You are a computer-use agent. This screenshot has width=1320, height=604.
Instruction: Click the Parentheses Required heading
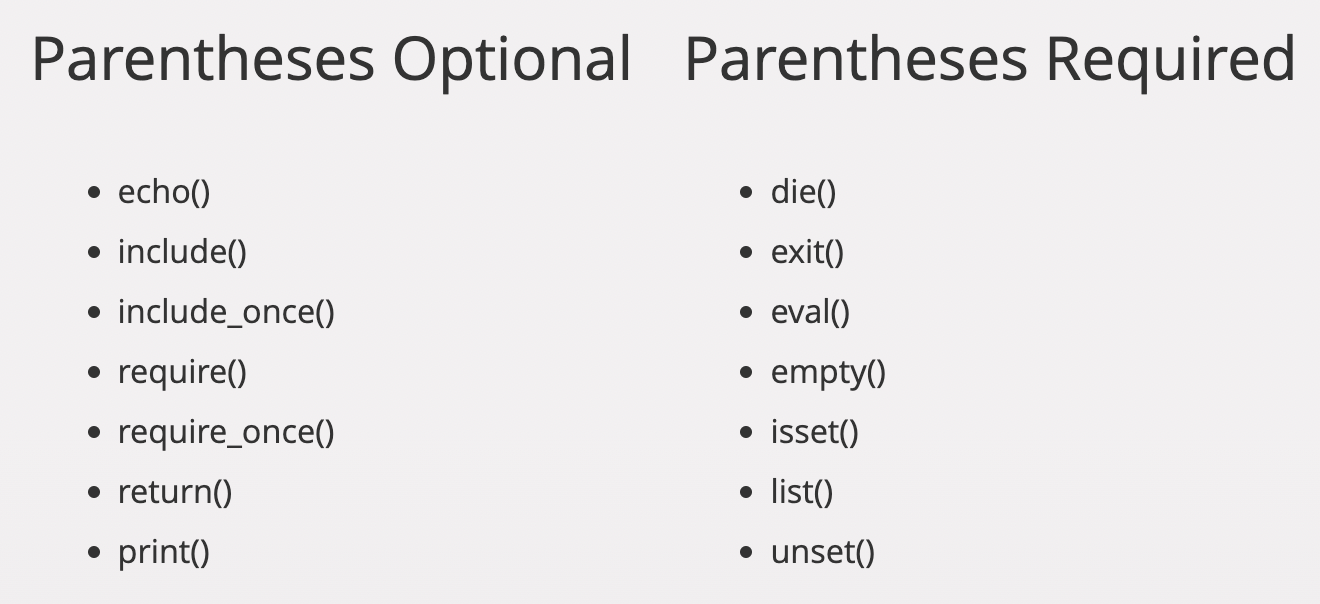click(990, 60)
